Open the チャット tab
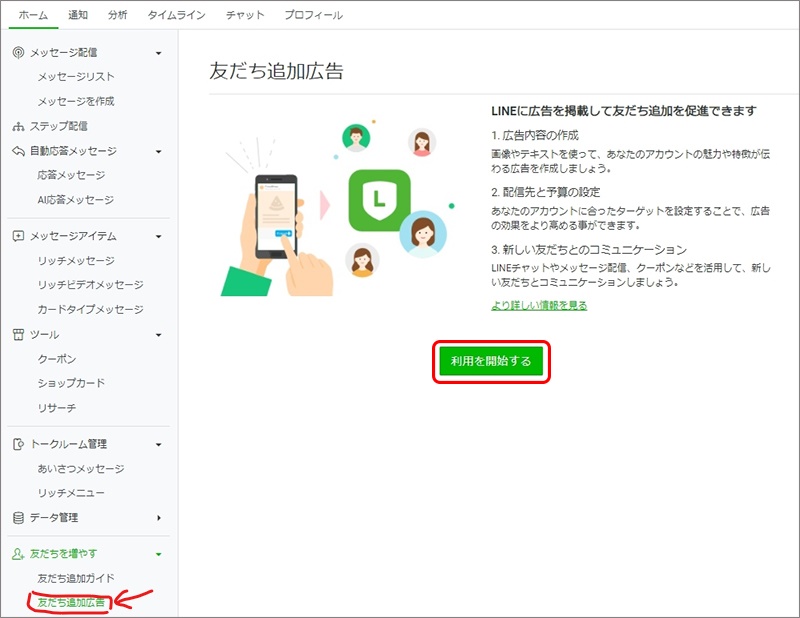 pos(245,15)
